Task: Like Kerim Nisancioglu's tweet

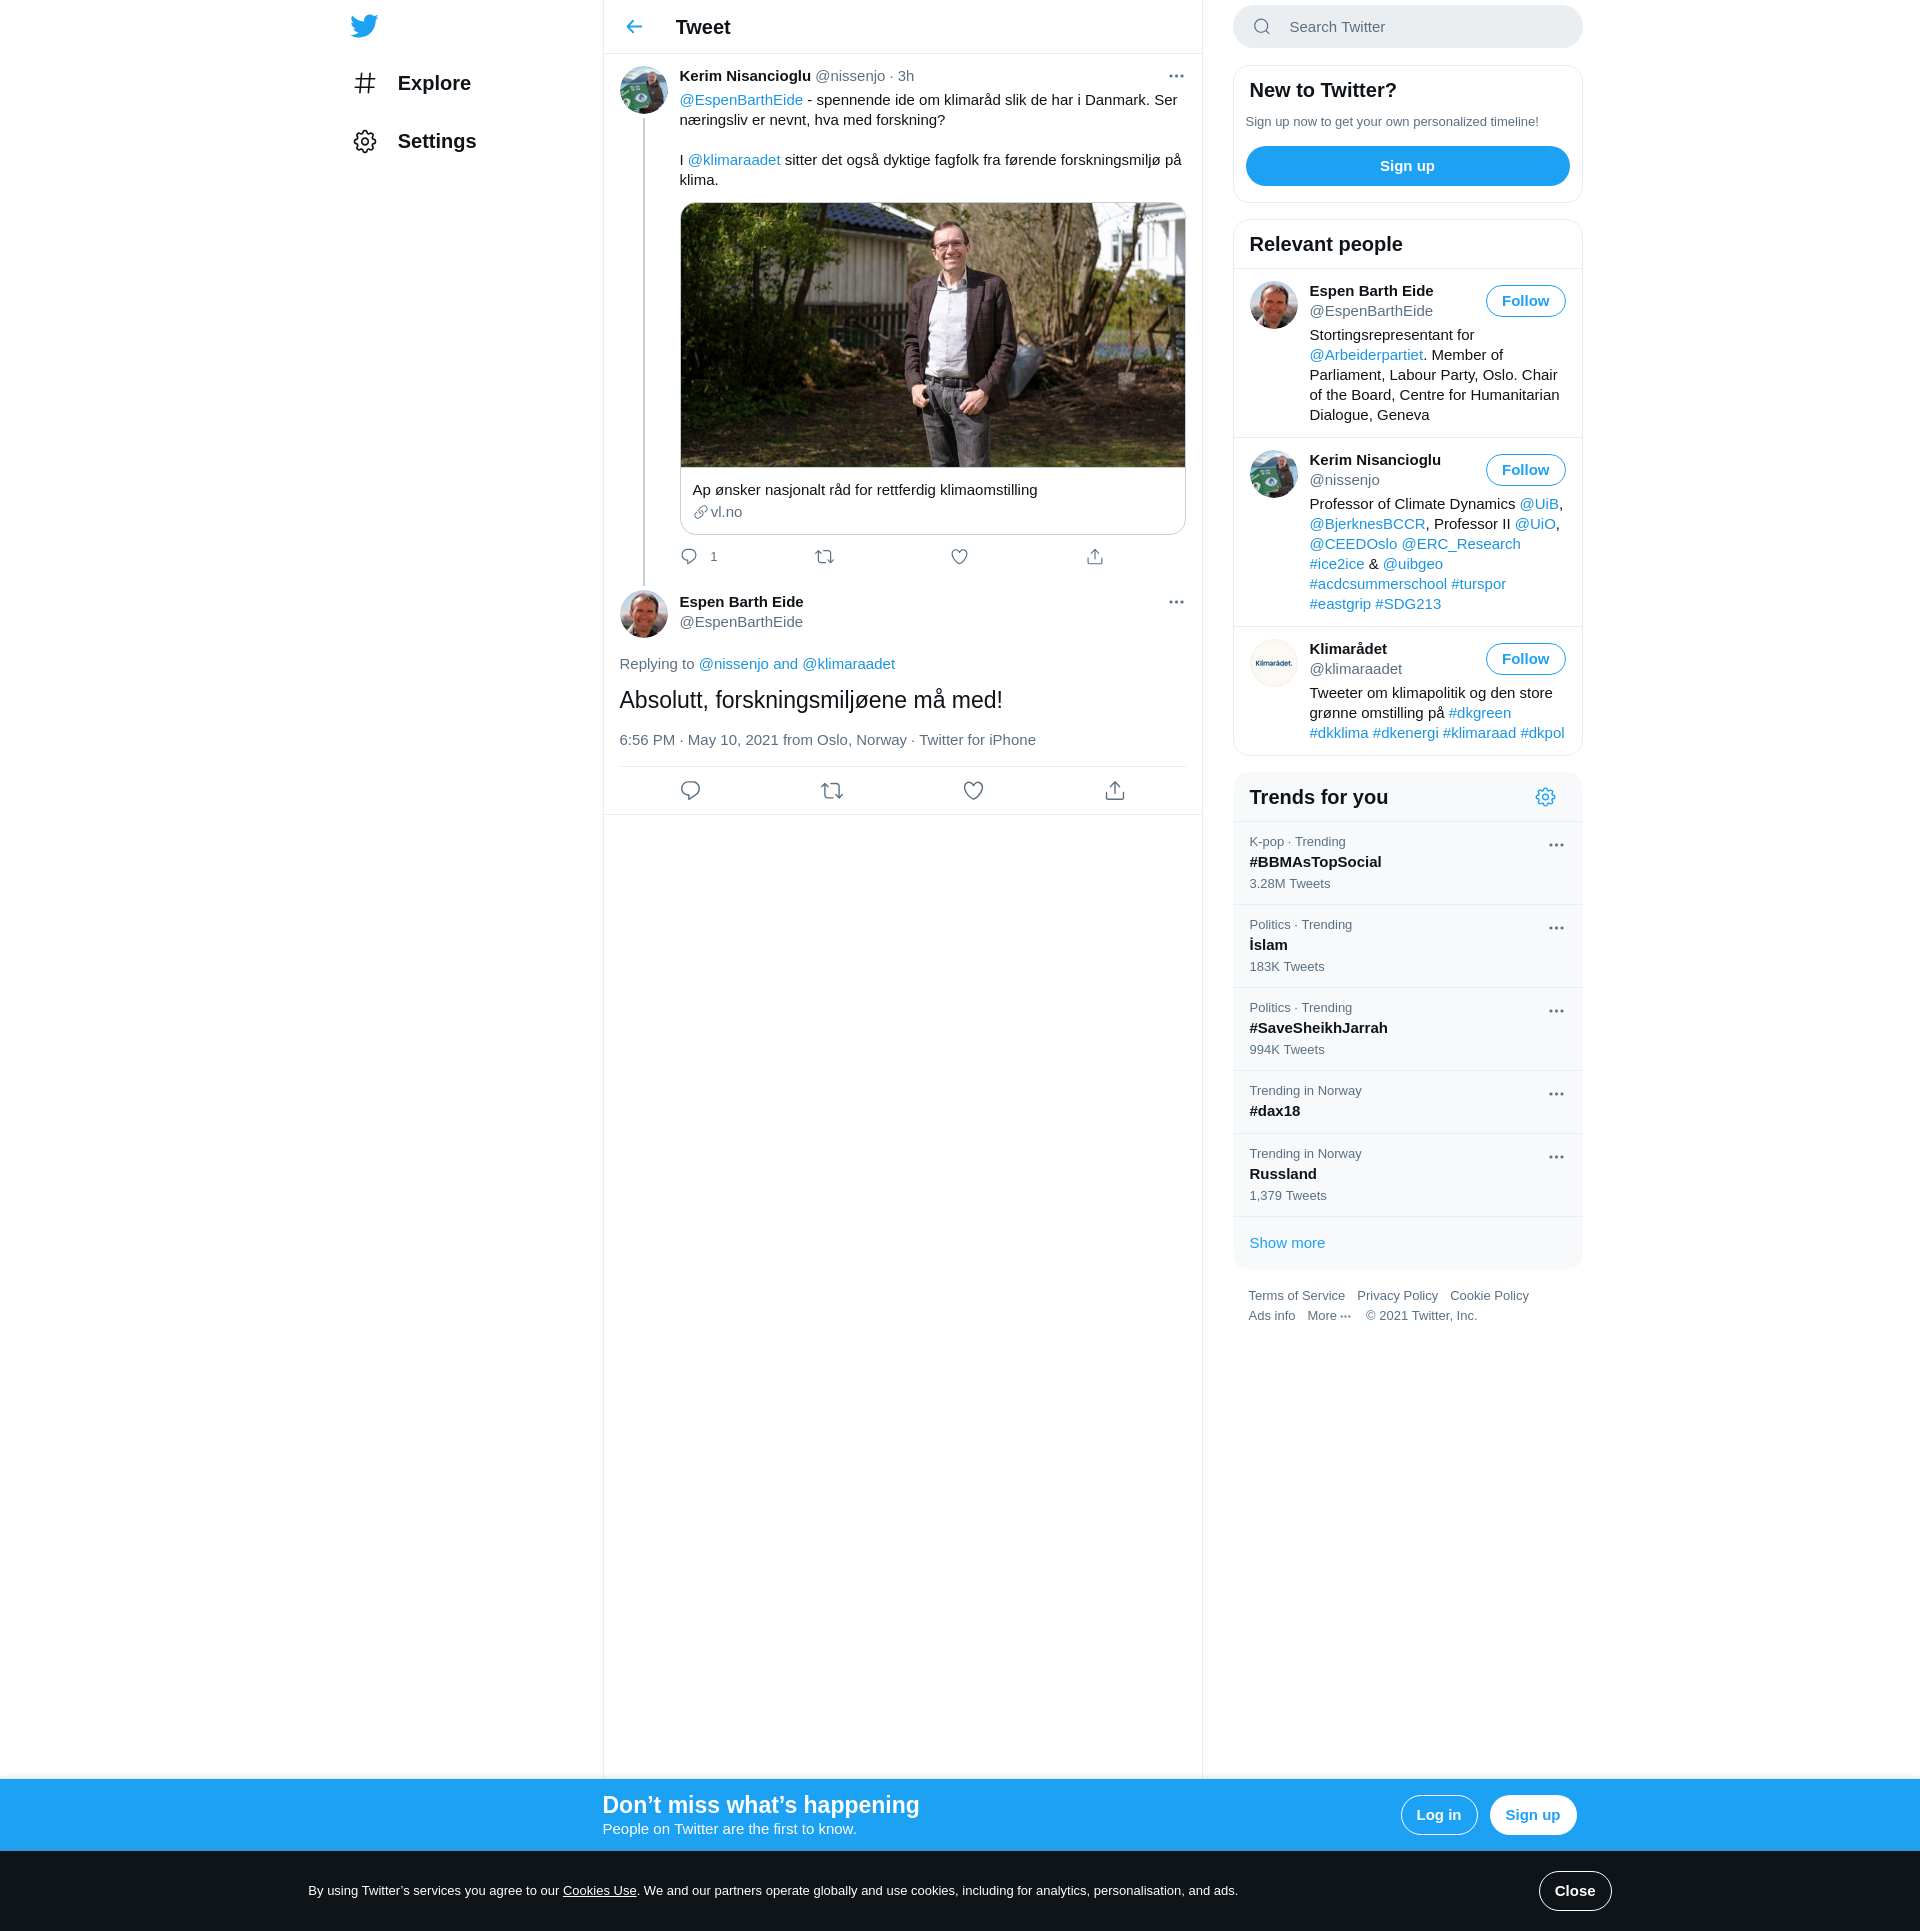Action: 959,557
